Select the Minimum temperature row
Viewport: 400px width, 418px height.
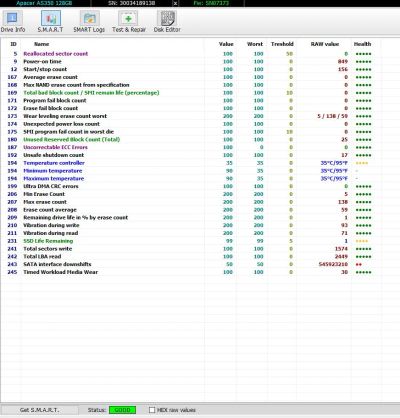tap(190, 171)
